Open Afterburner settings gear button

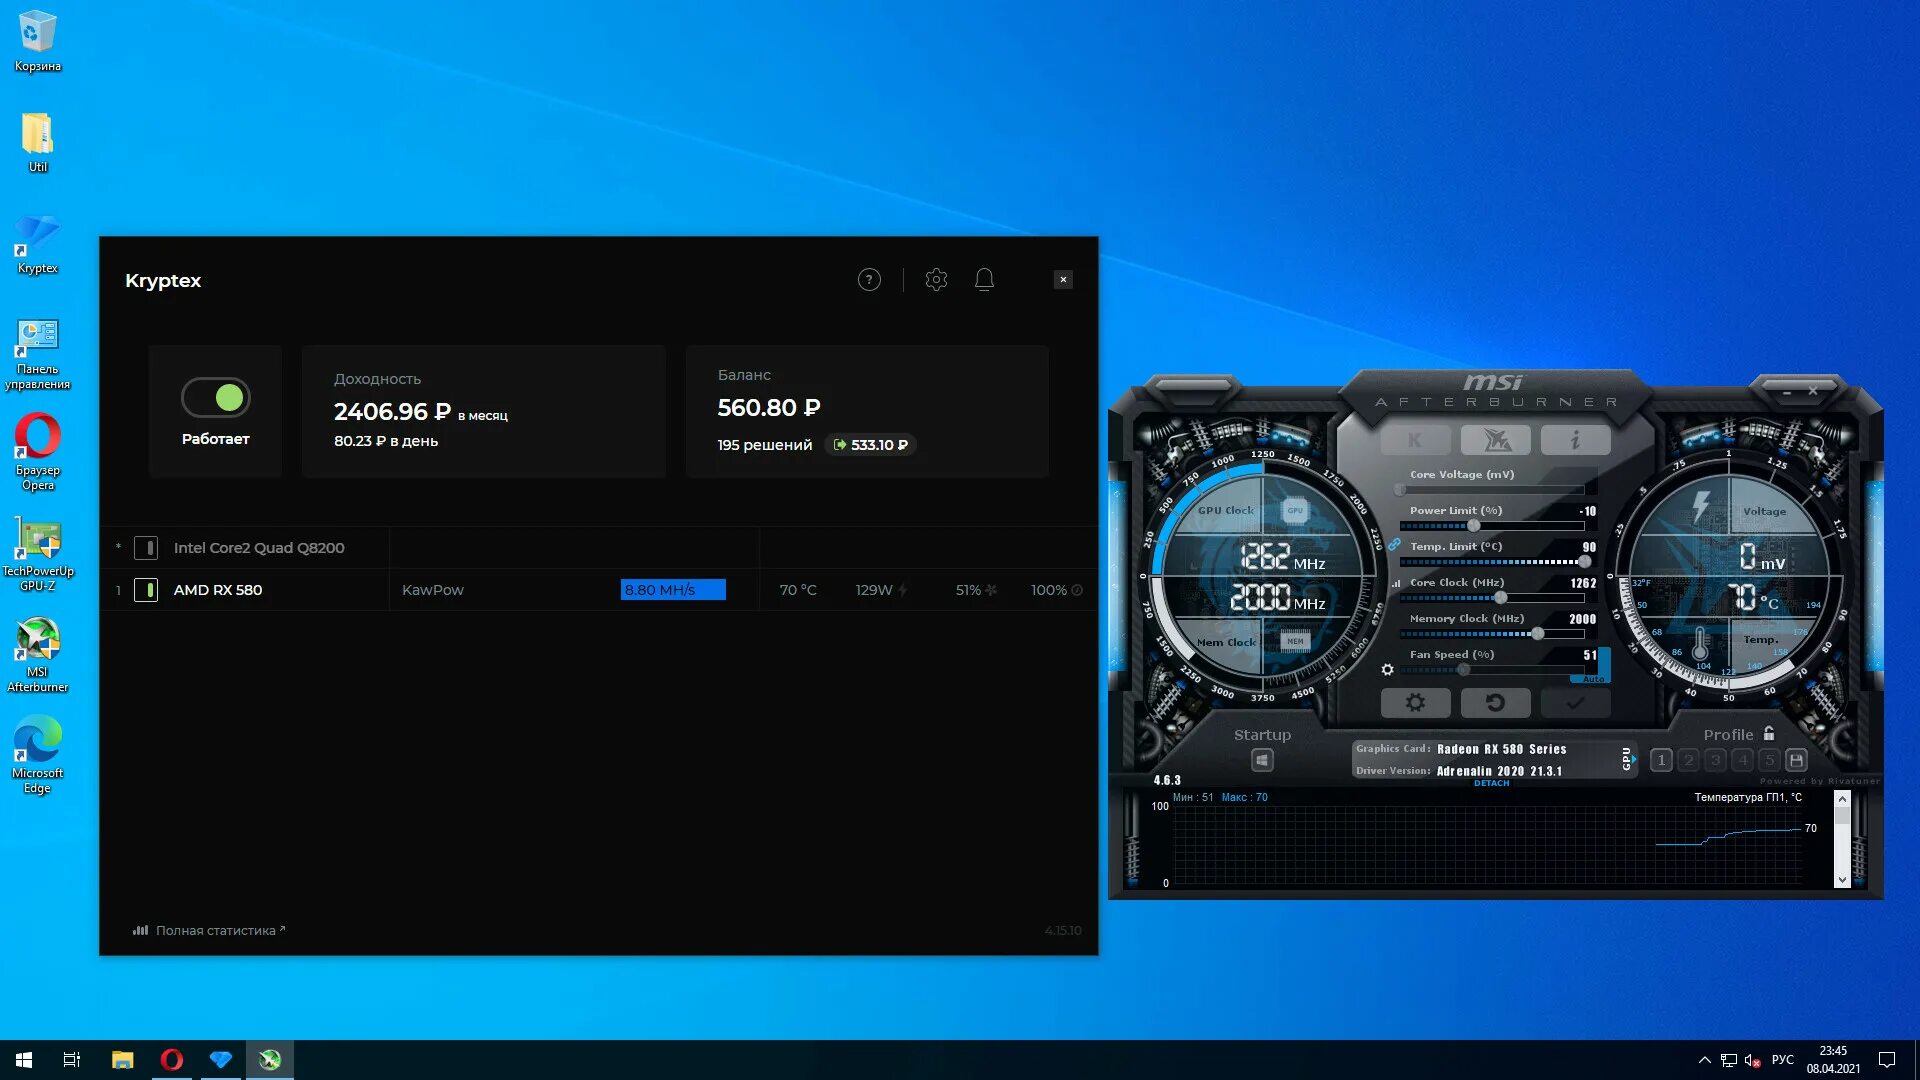(x=1415, y=703)
